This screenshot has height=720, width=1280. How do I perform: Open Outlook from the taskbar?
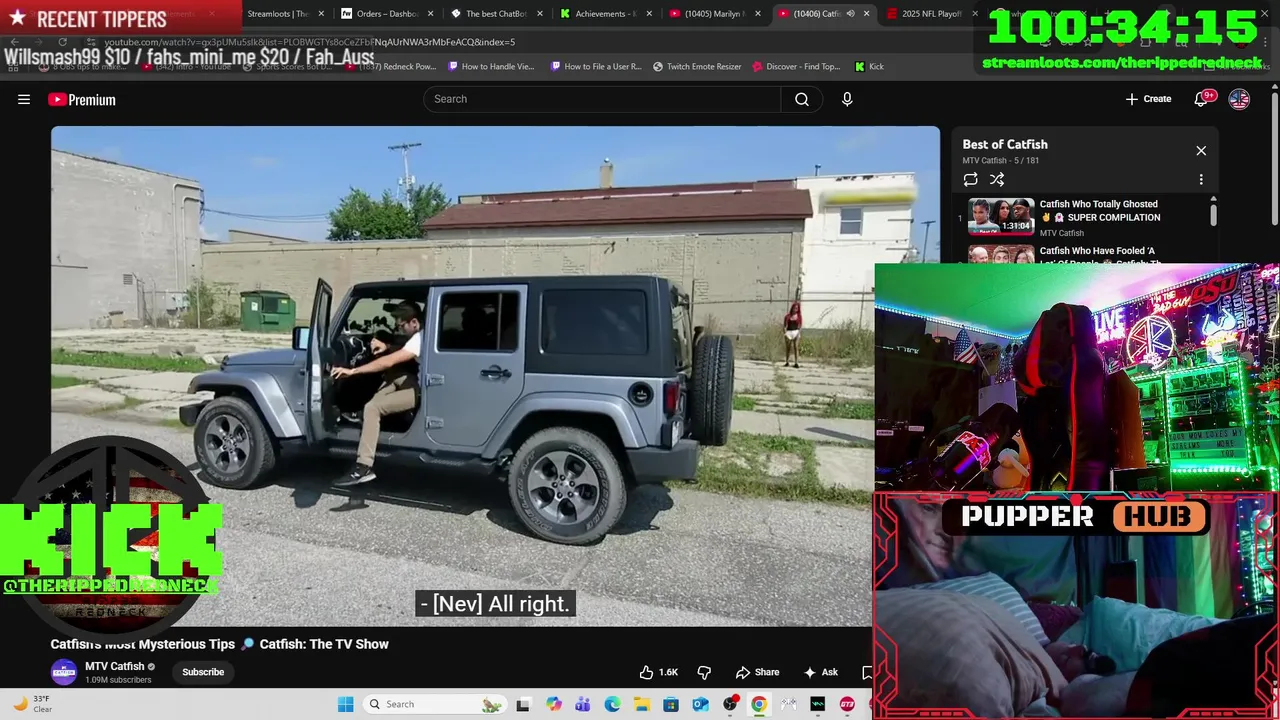(x=700, y=704)
